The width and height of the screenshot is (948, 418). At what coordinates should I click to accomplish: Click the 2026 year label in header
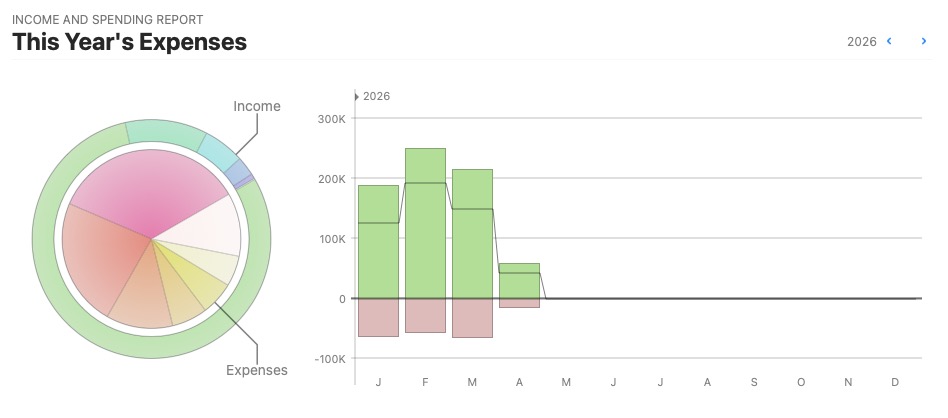click(861, 42)
